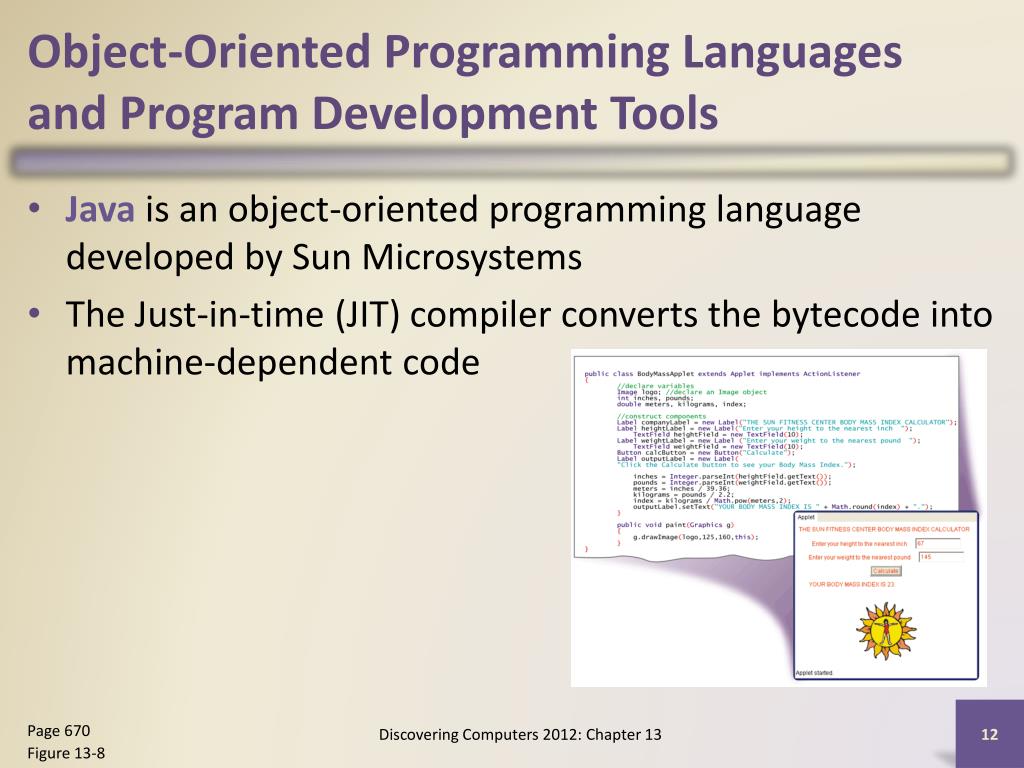Image resolution: width=1024 pixels, height=768 pixels.
Task: Click the text 'The Just-in-time (JIT) compiler'
Action: (x=308, y=315)
